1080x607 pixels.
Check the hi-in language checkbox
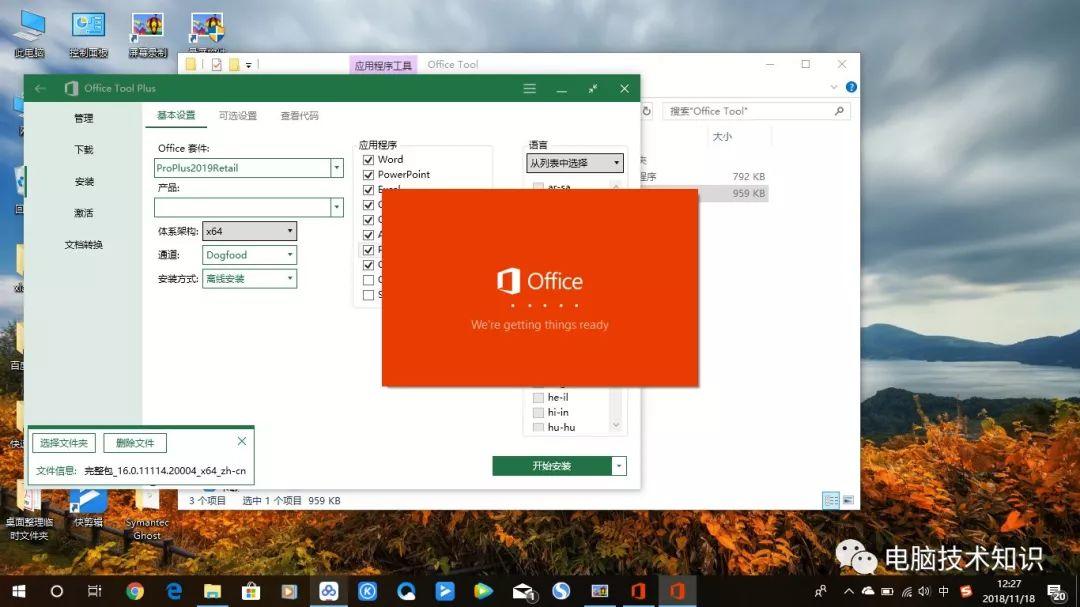pyautogui.click(x=539, y=413)
